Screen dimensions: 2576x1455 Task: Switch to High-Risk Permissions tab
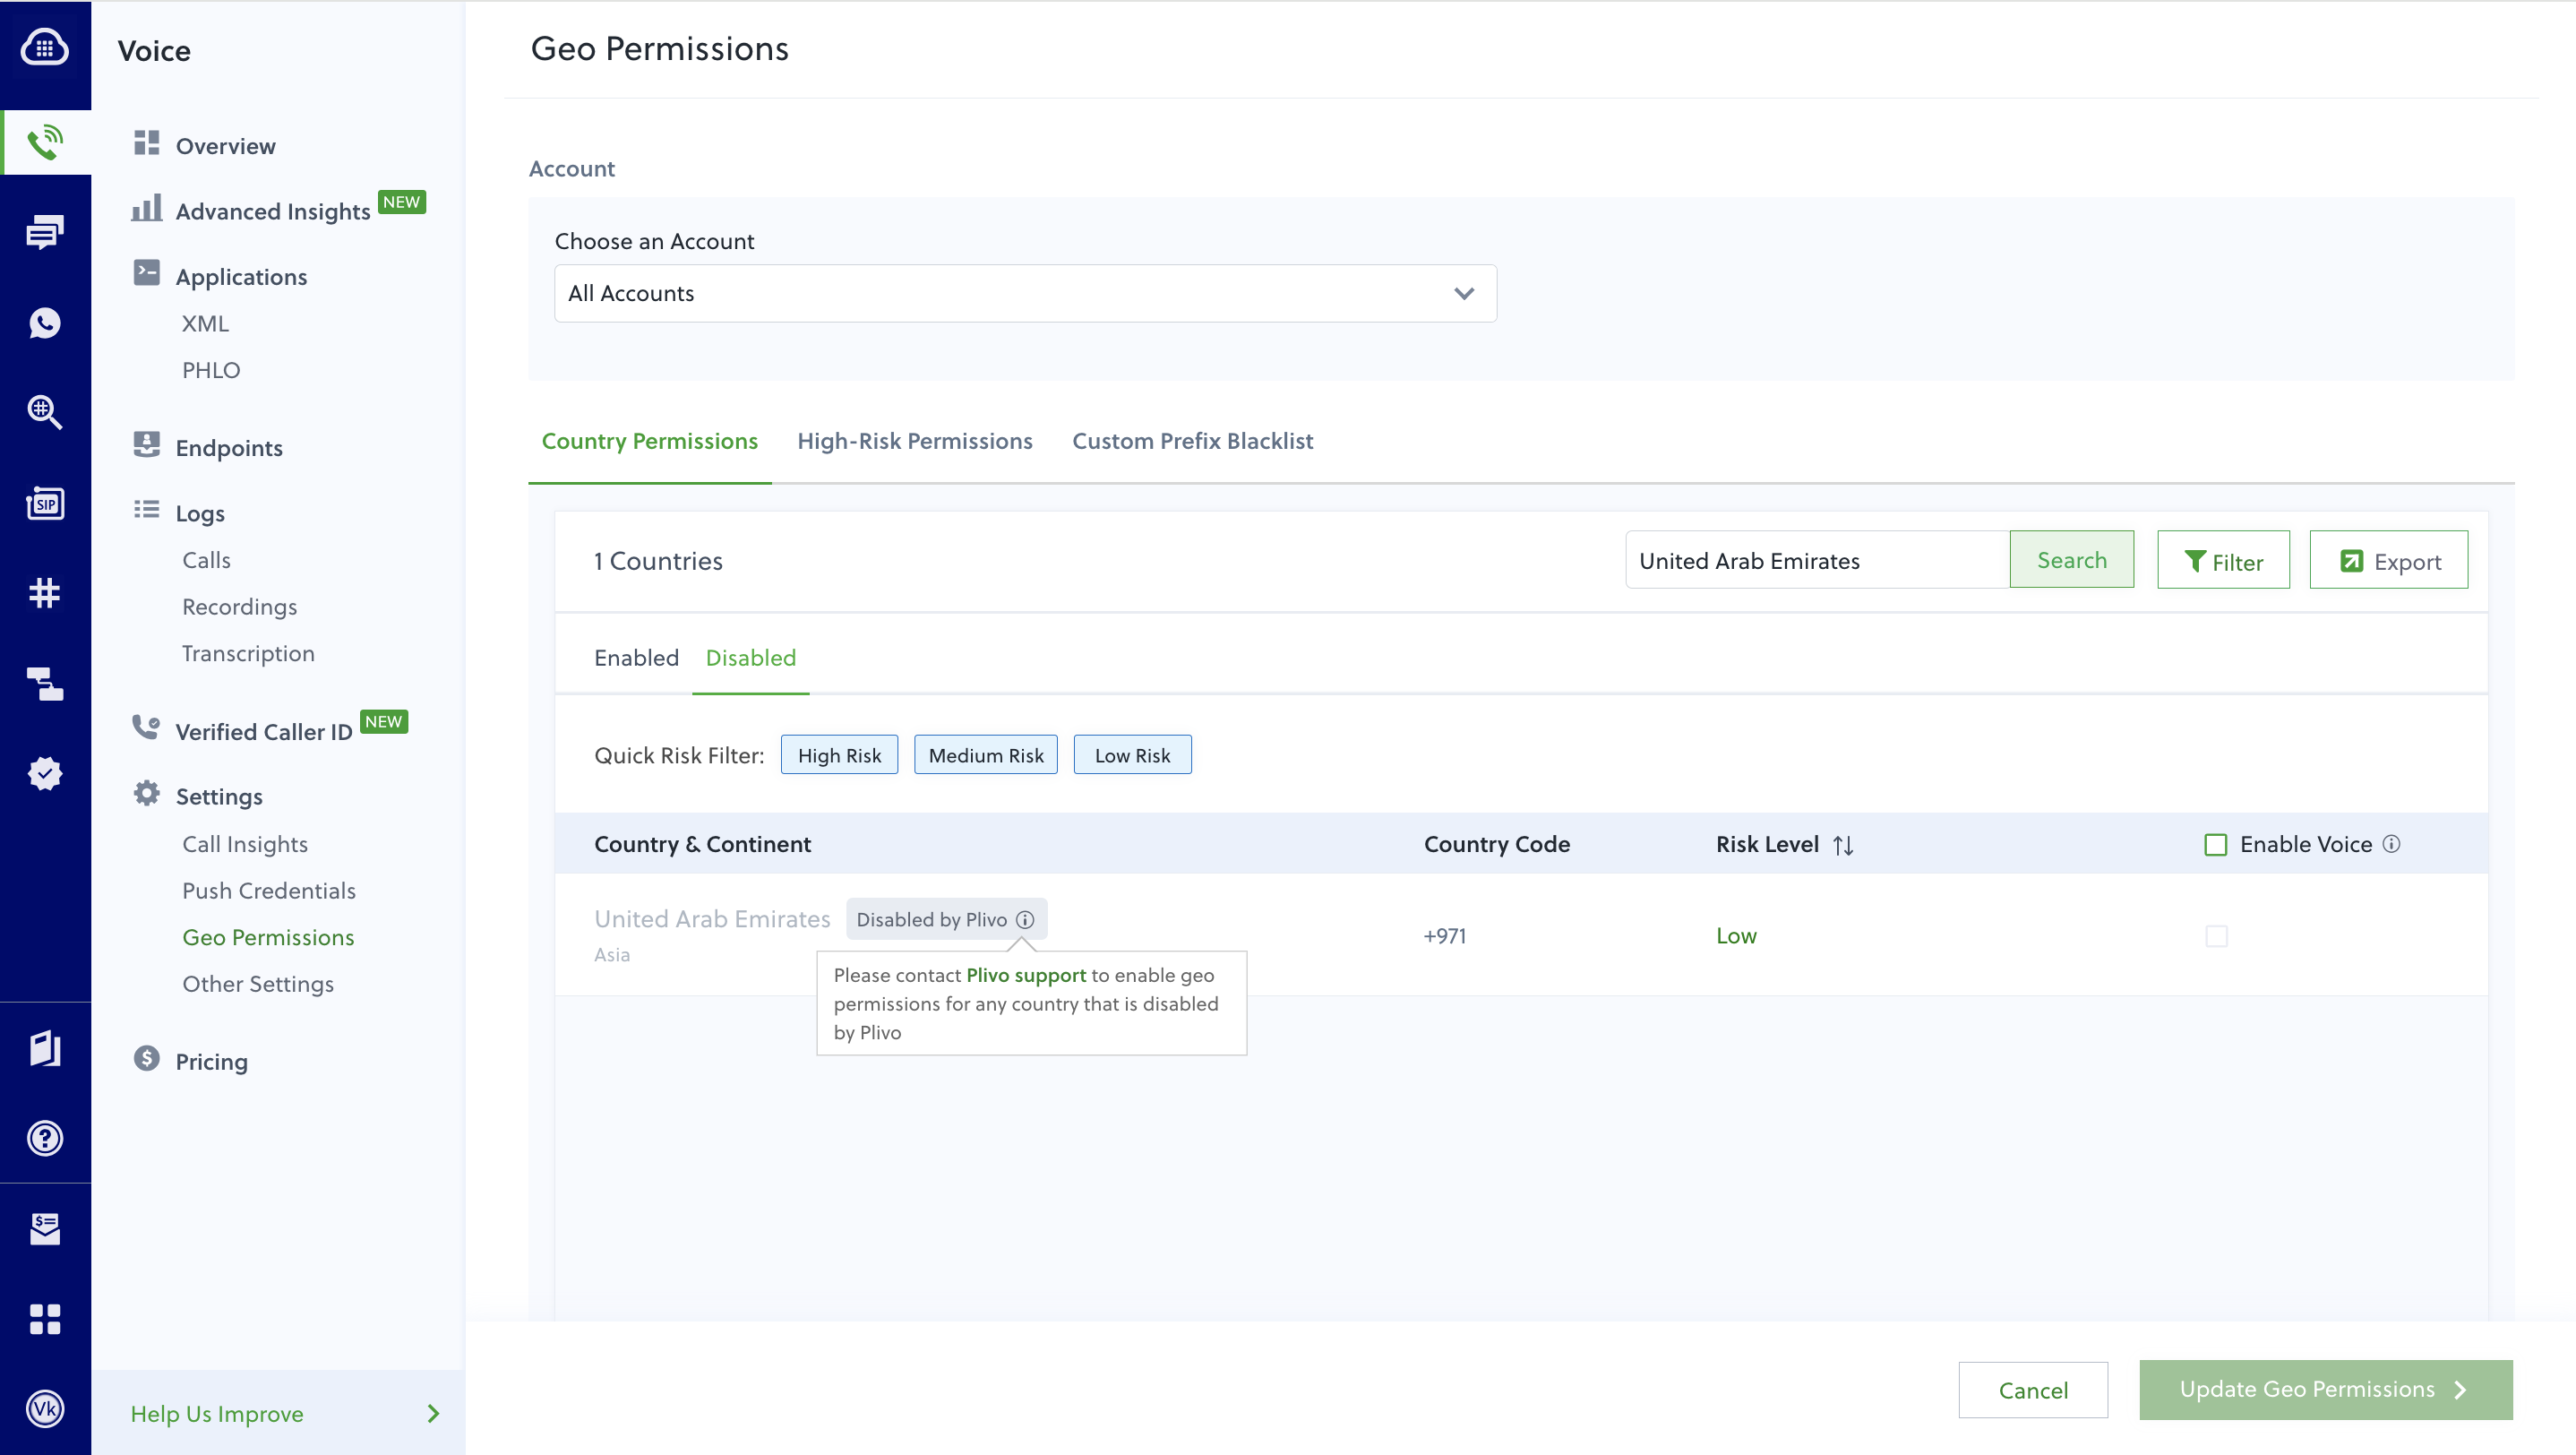pos(914,439)
